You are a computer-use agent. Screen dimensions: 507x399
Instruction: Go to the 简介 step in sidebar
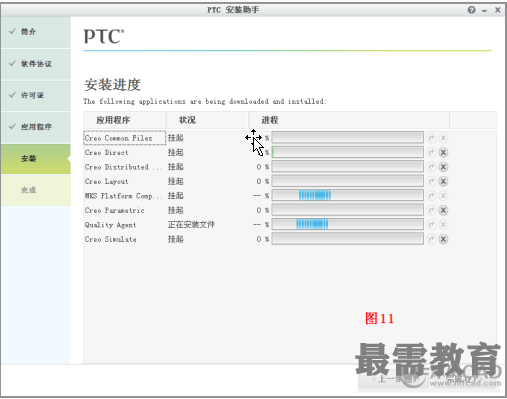click(36, 32)
